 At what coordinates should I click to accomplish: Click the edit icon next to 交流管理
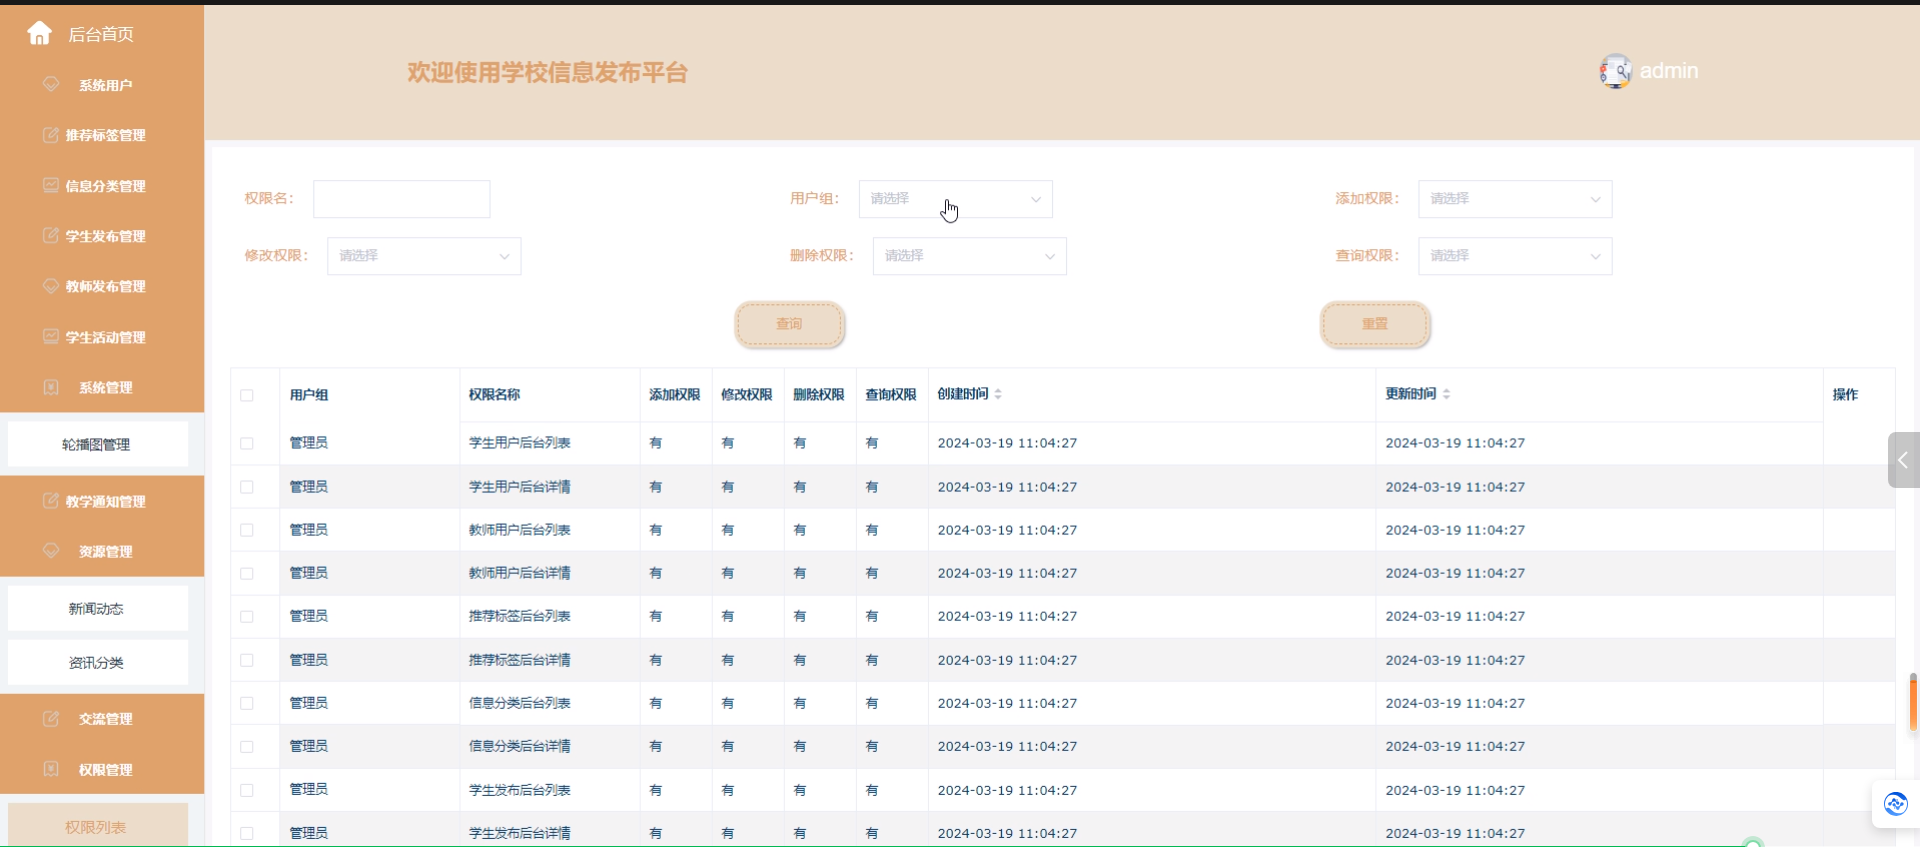click(x=51, y=718)
